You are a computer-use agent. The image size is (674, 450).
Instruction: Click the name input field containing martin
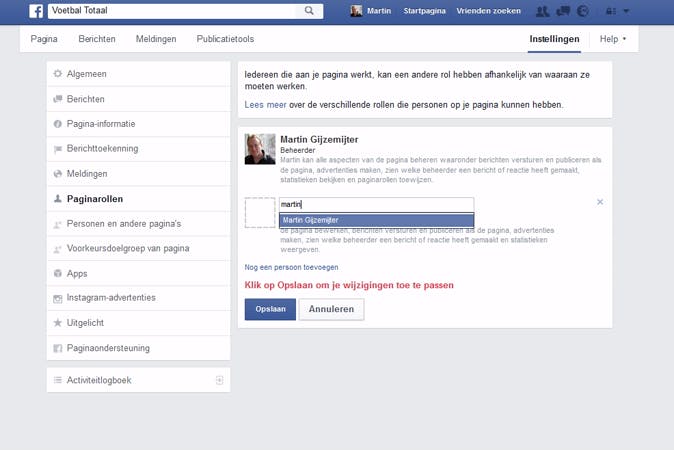pos(377,205)
